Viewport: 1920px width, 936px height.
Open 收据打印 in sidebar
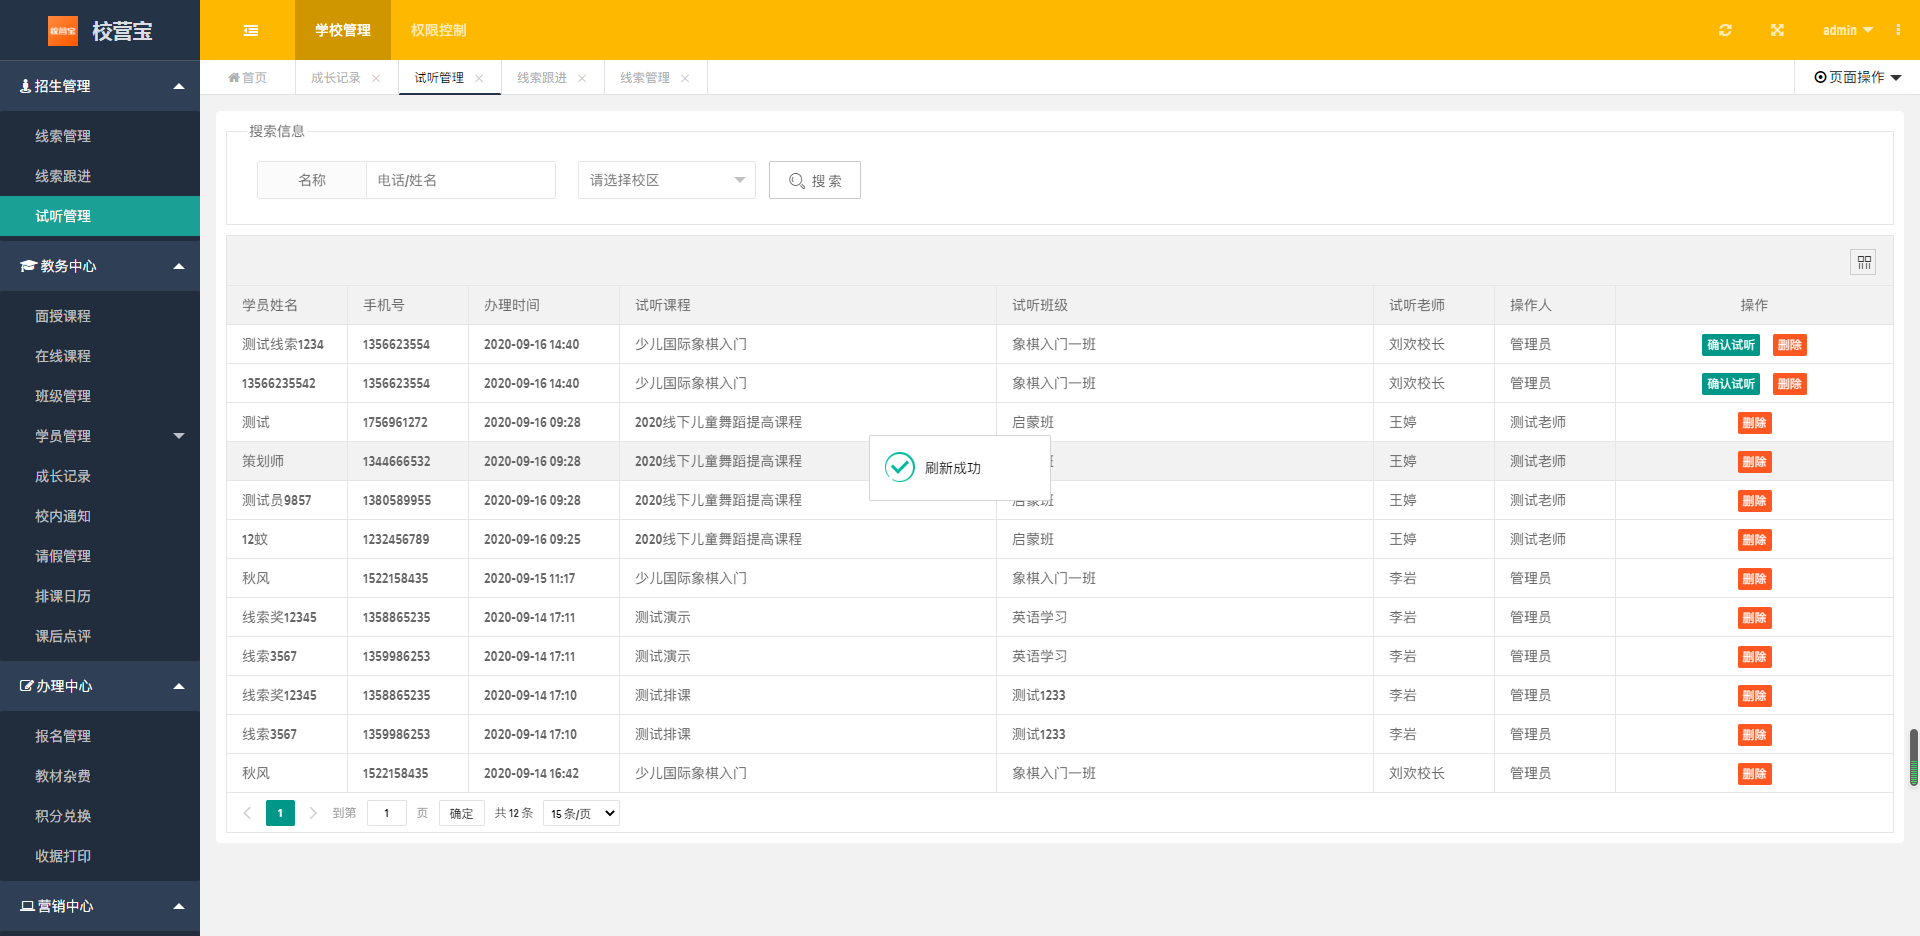100,856
